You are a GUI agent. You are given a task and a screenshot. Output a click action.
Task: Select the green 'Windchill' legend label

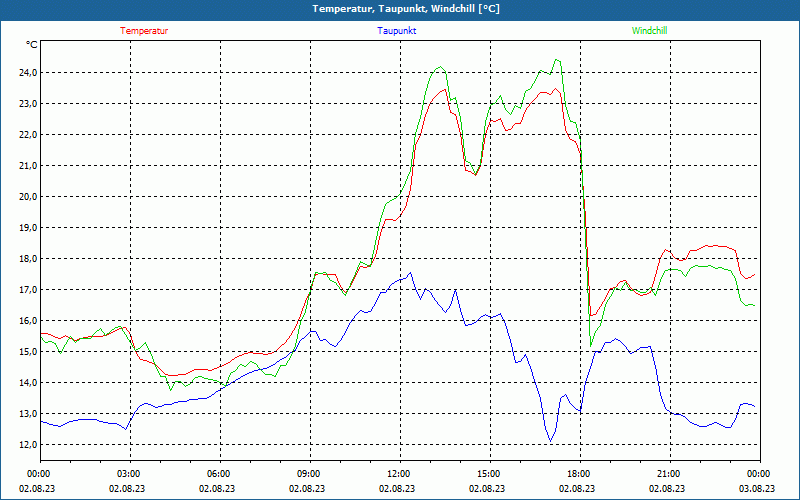(649, 31)
